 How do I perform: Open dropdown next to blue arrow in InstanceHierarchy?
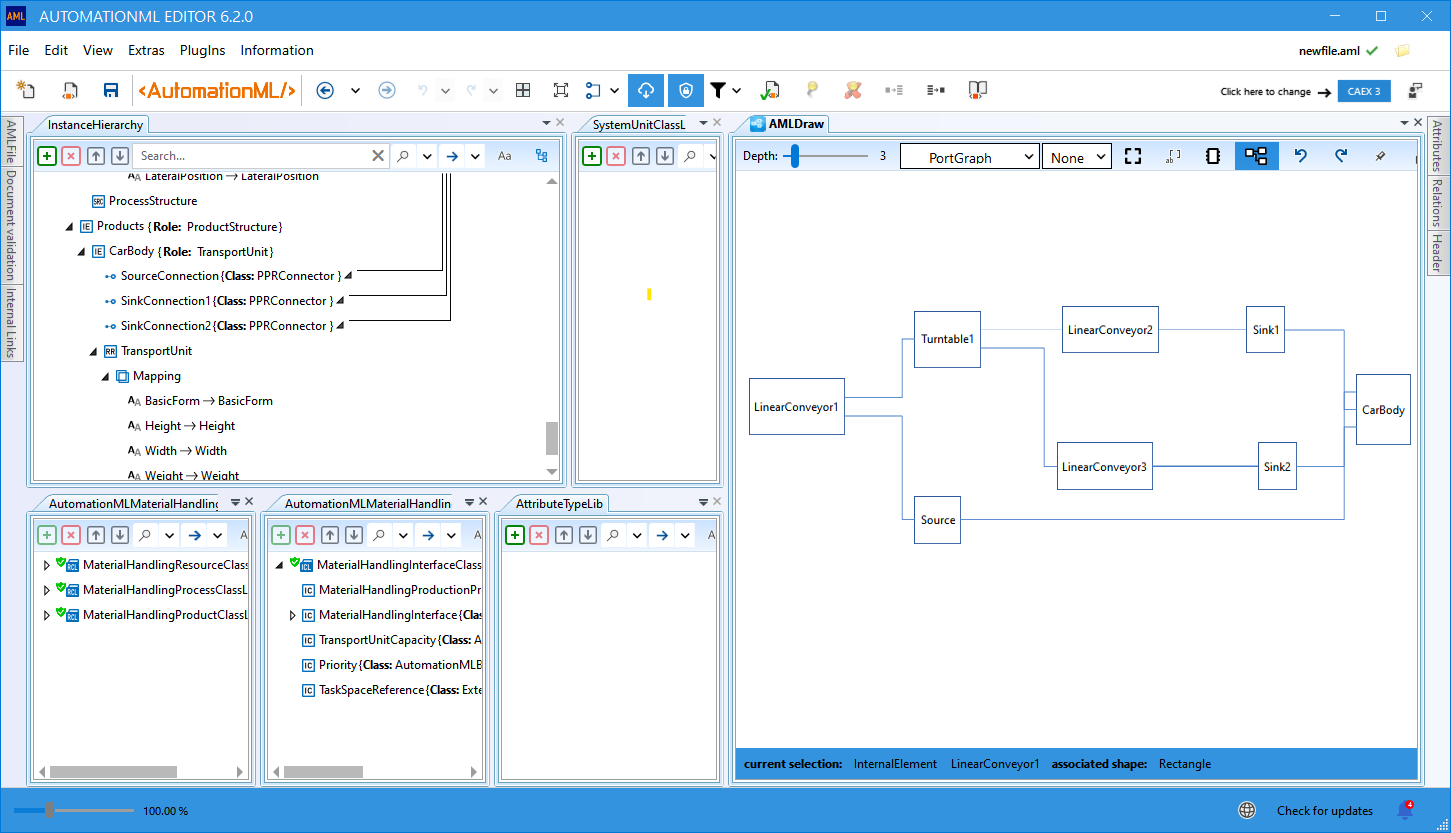[x=475, y=156]
